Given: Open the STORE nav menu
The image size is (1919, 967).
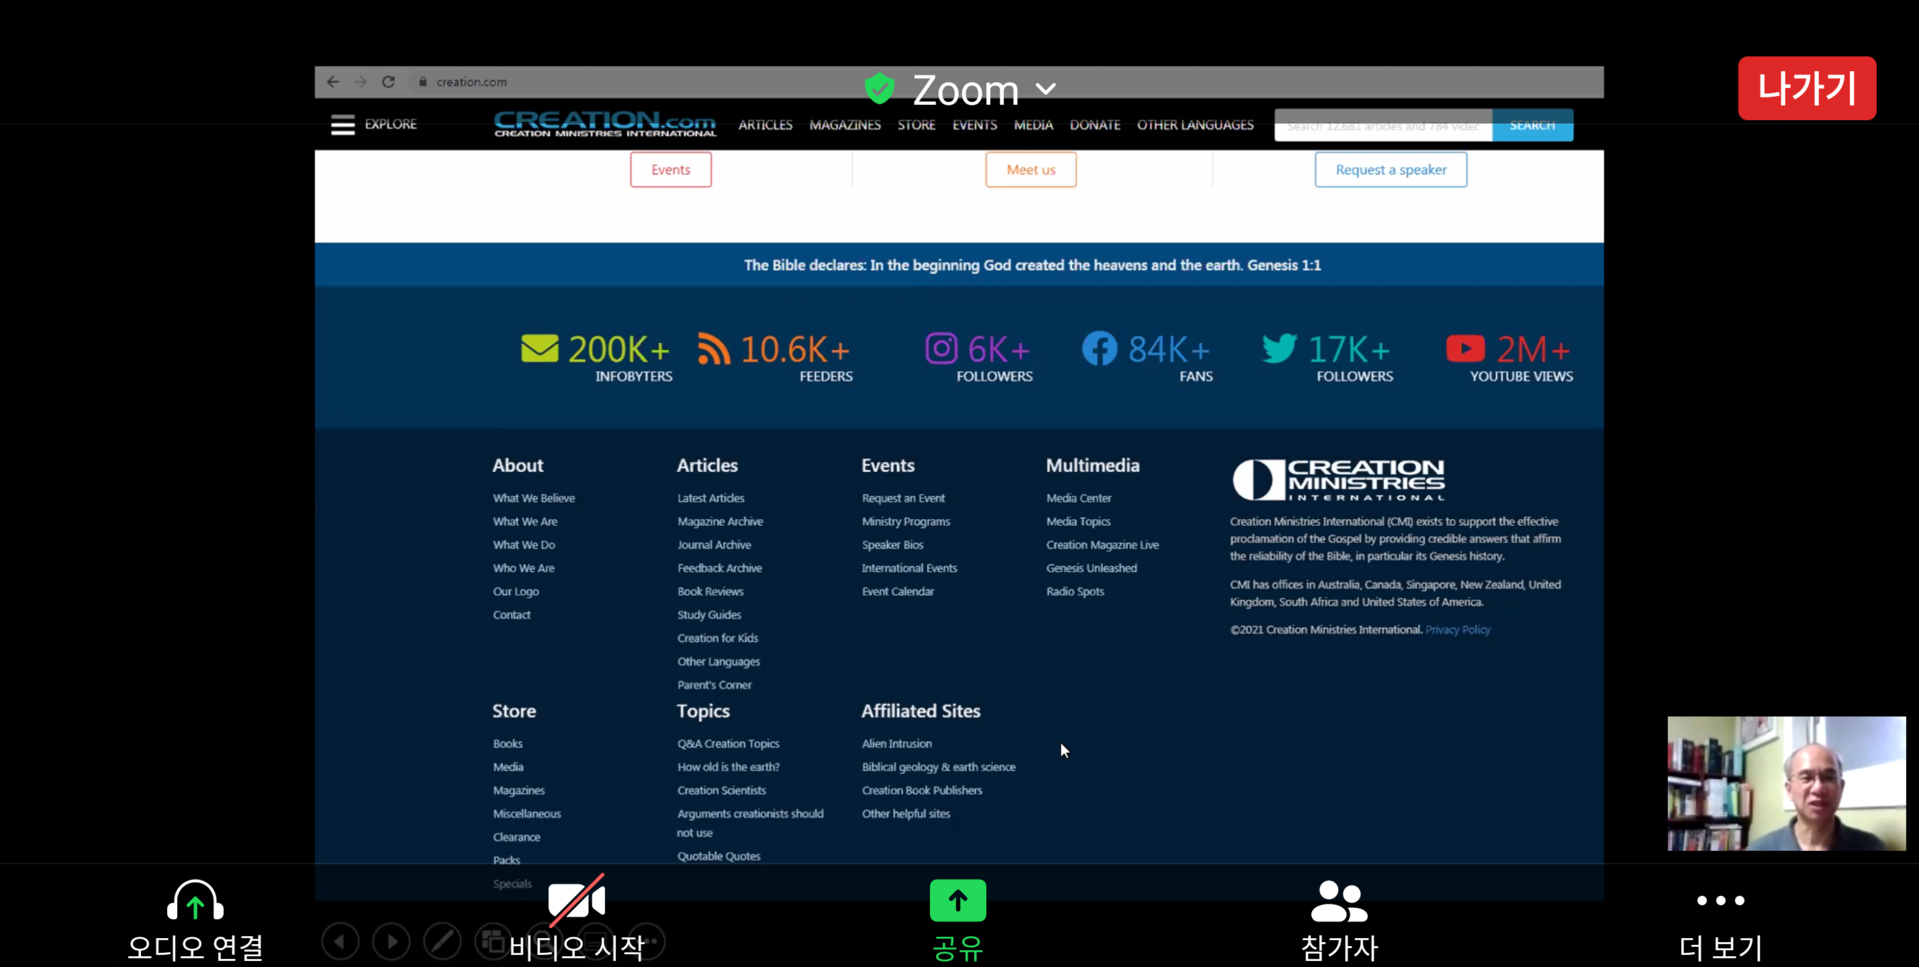Looking at the screenshot, I should point(916,125).
